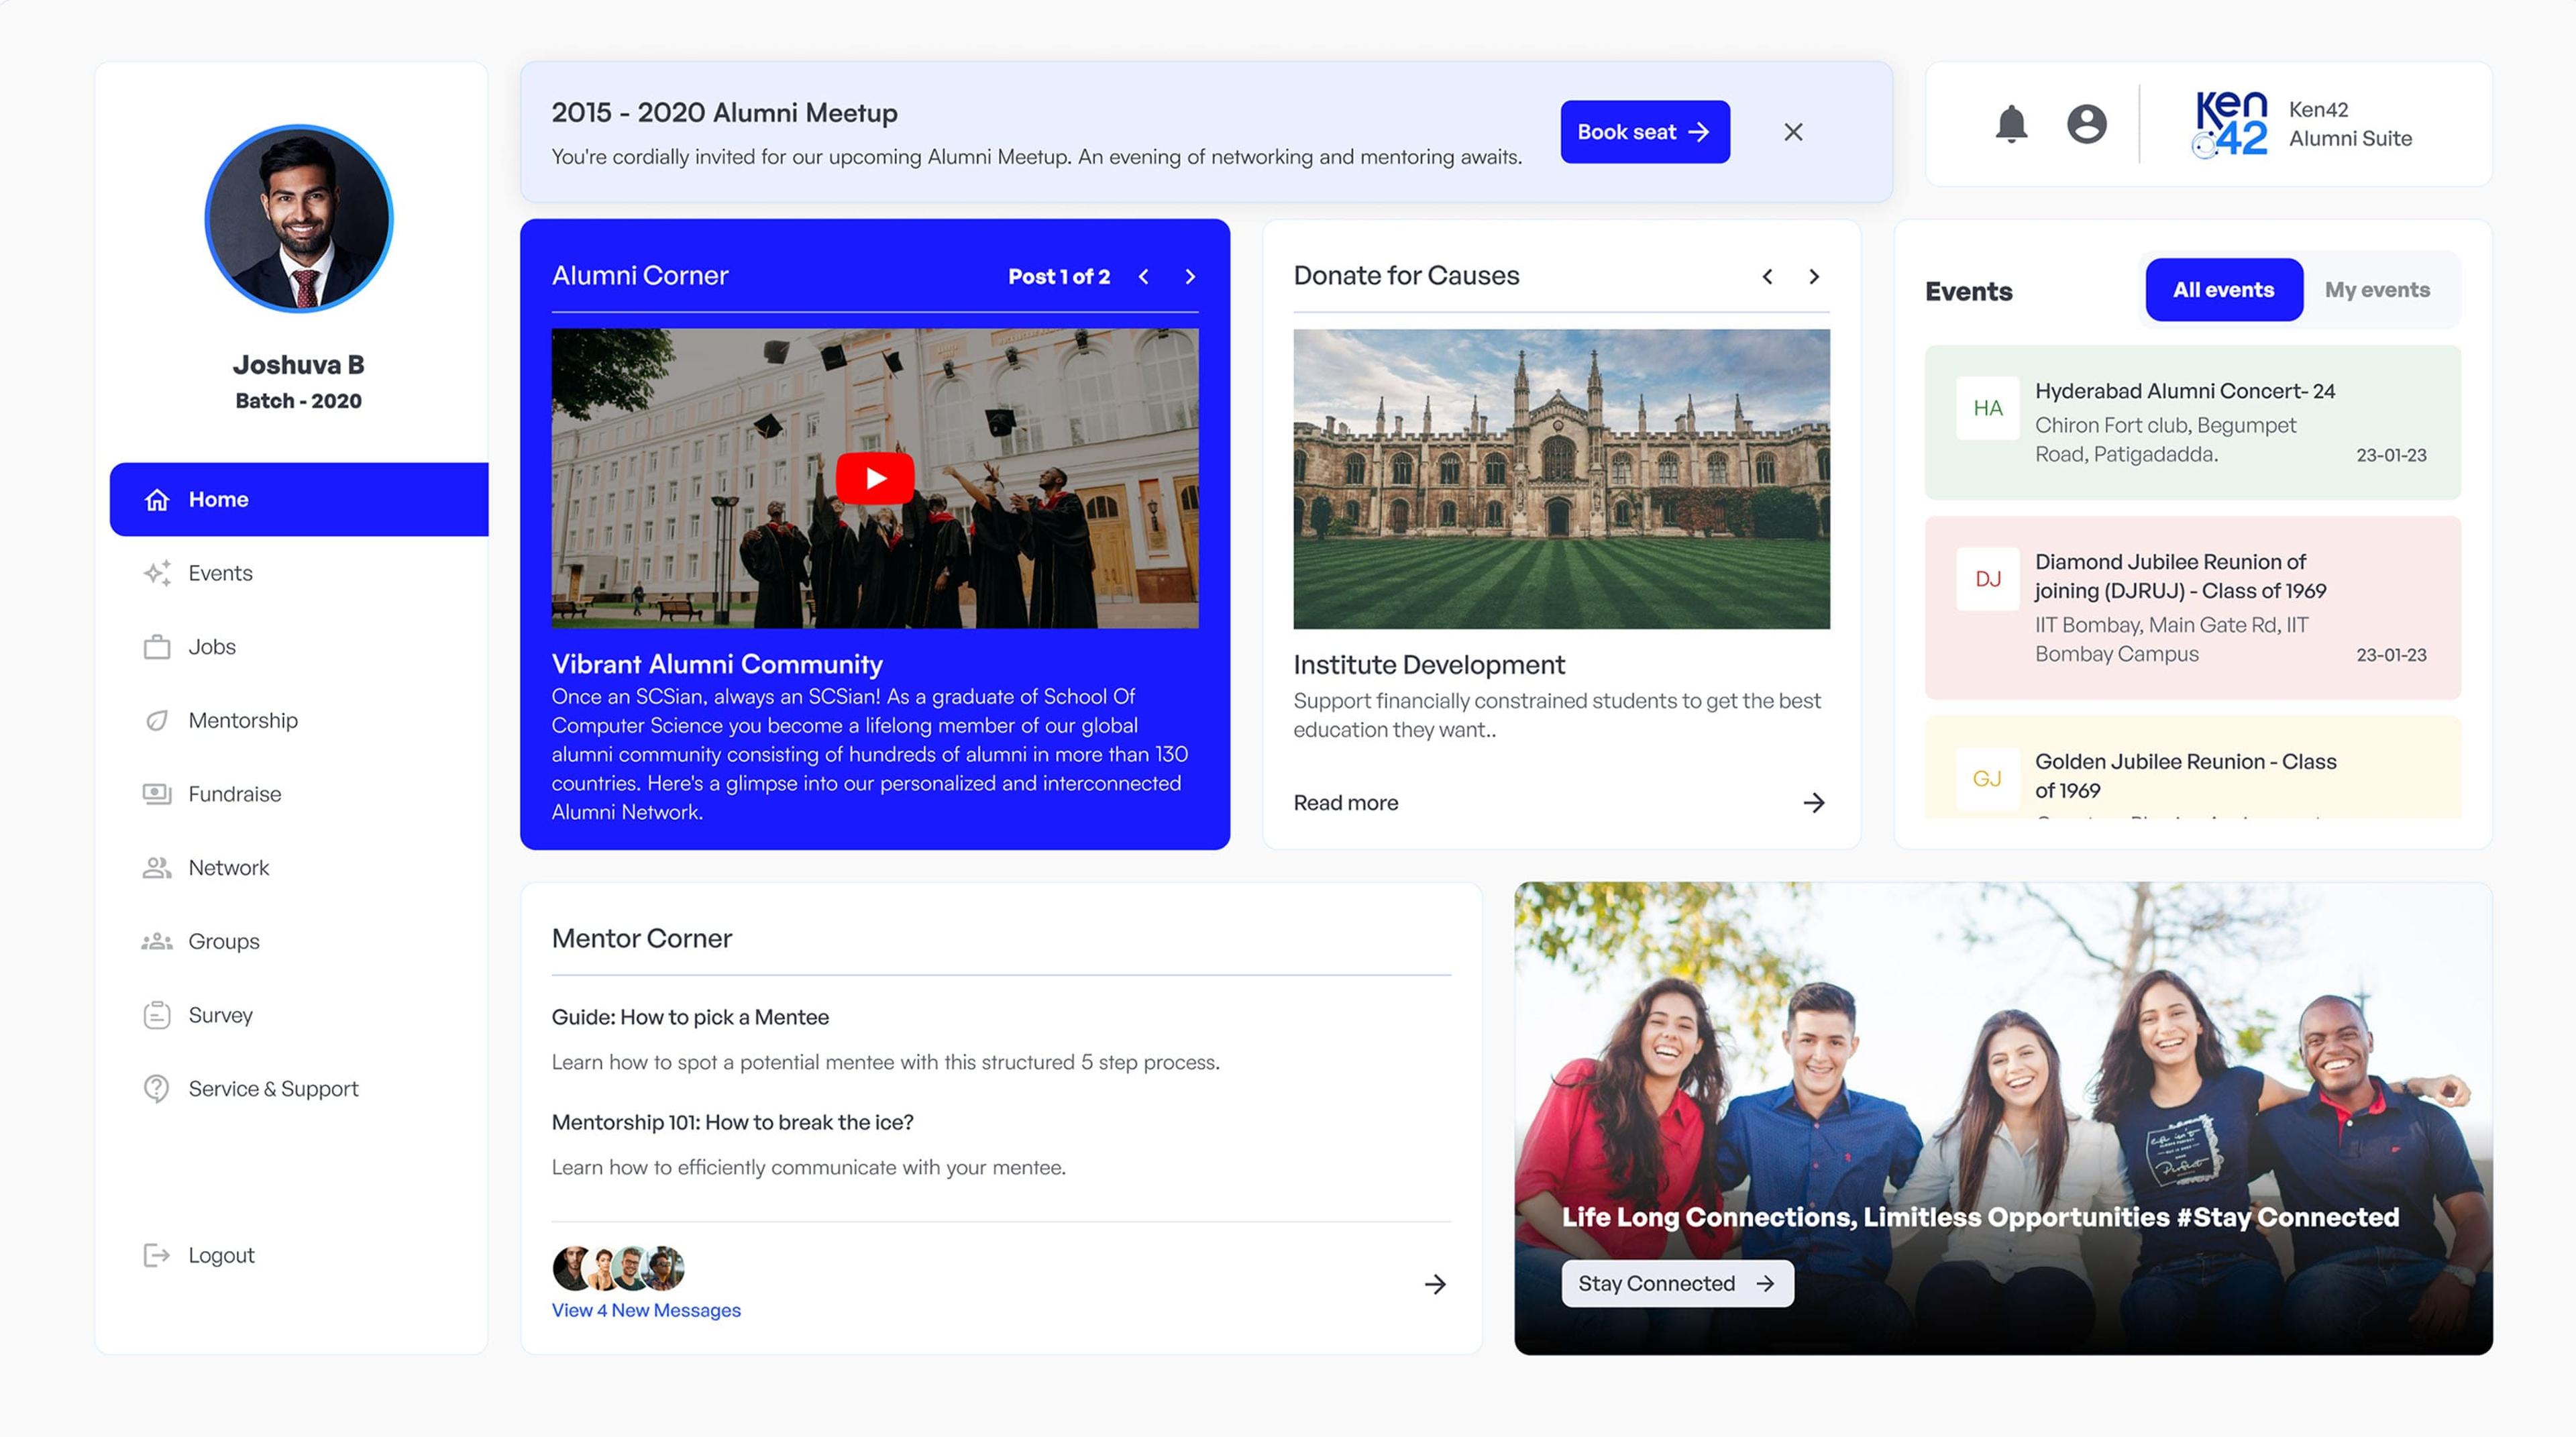Open Mentorship 101: How to break the ice
The image size is (2576, 1437).
[732, 1122]
